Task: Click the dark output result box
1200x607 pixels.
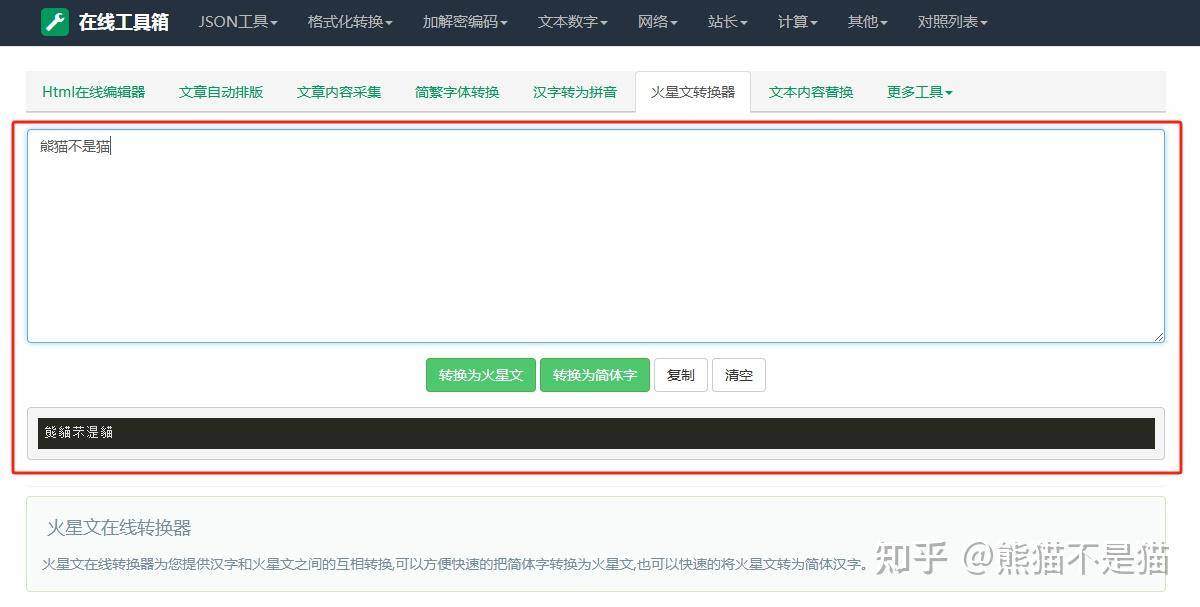Action: click(596, 433)
